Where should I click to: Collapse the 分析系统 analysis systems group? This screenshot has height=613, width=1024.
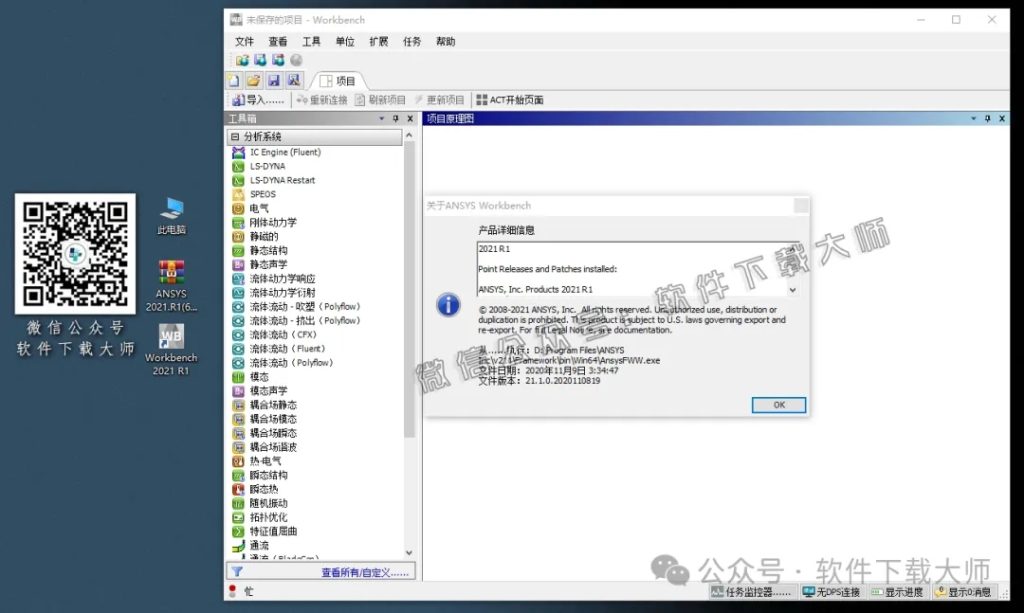pyautogui.click(x=237, y=134)
